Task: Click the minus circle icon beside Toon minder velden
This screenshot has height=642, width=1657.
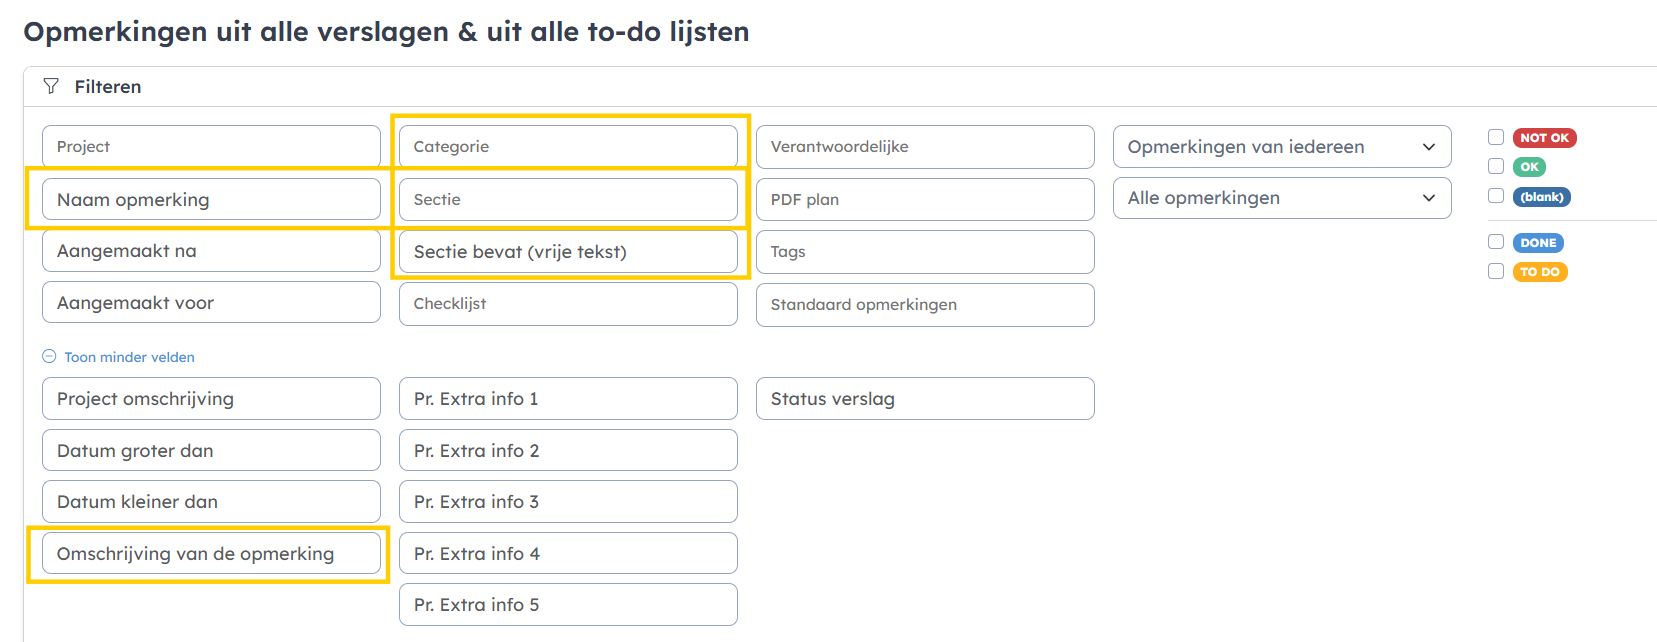Action: point(49,357)
